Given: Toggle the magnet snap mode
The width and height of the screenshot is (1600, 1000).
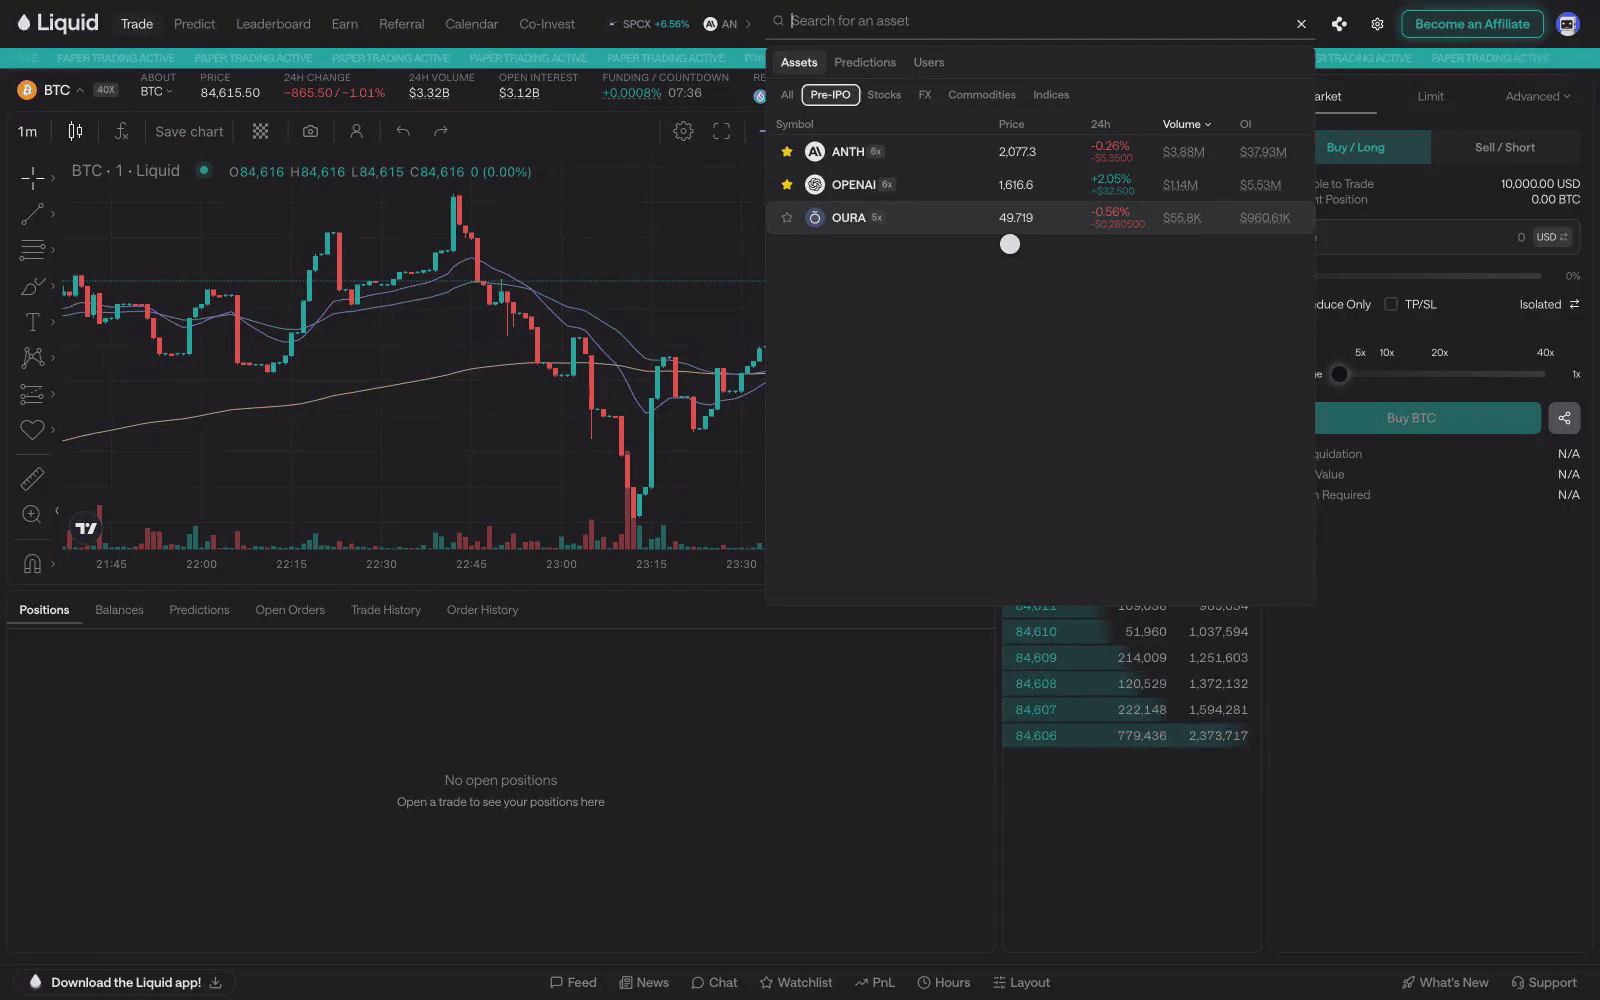Looking at the screenshot, I should tap(32, 564).
